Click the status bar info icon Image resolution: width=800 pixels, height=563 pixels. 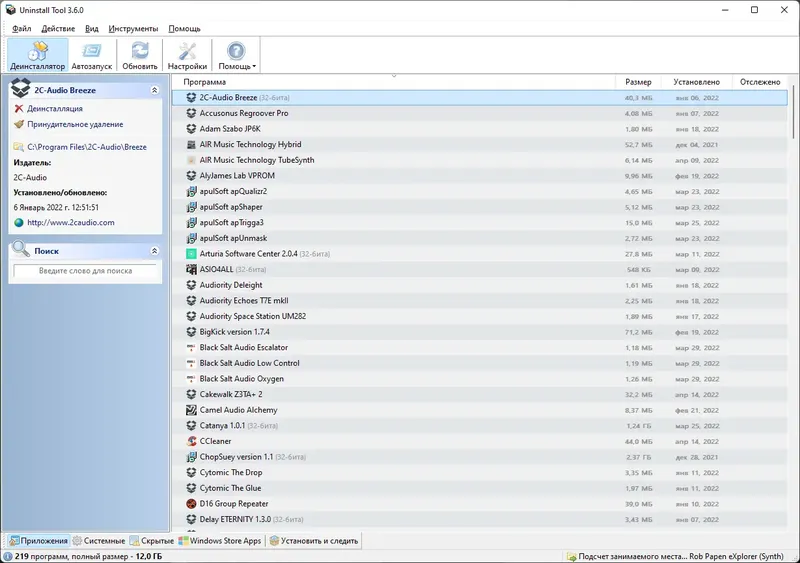[x=8, y=556]
